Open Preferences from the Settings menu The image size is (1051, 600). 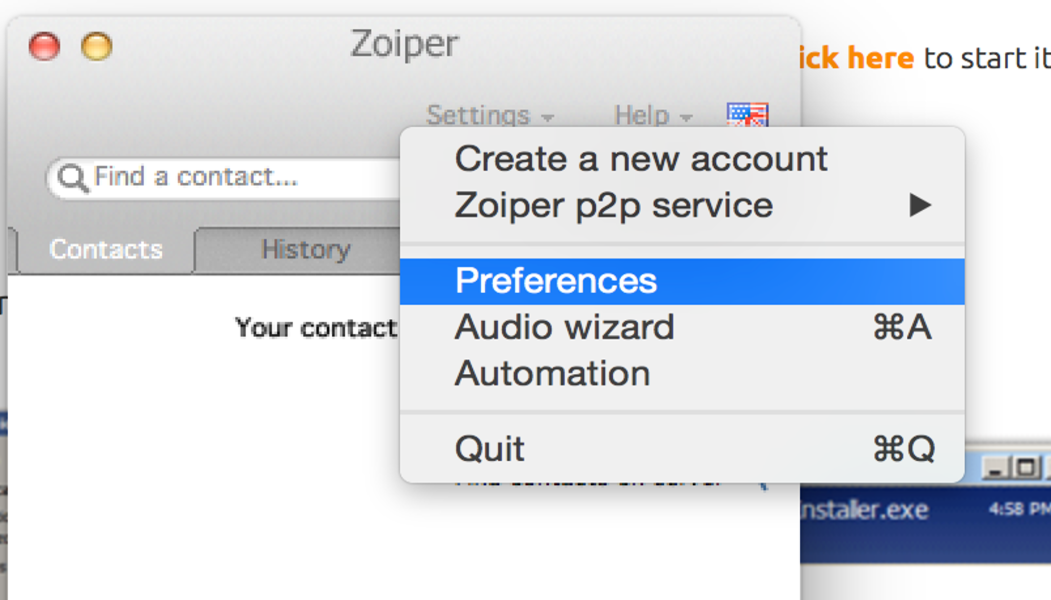point(556,281)
